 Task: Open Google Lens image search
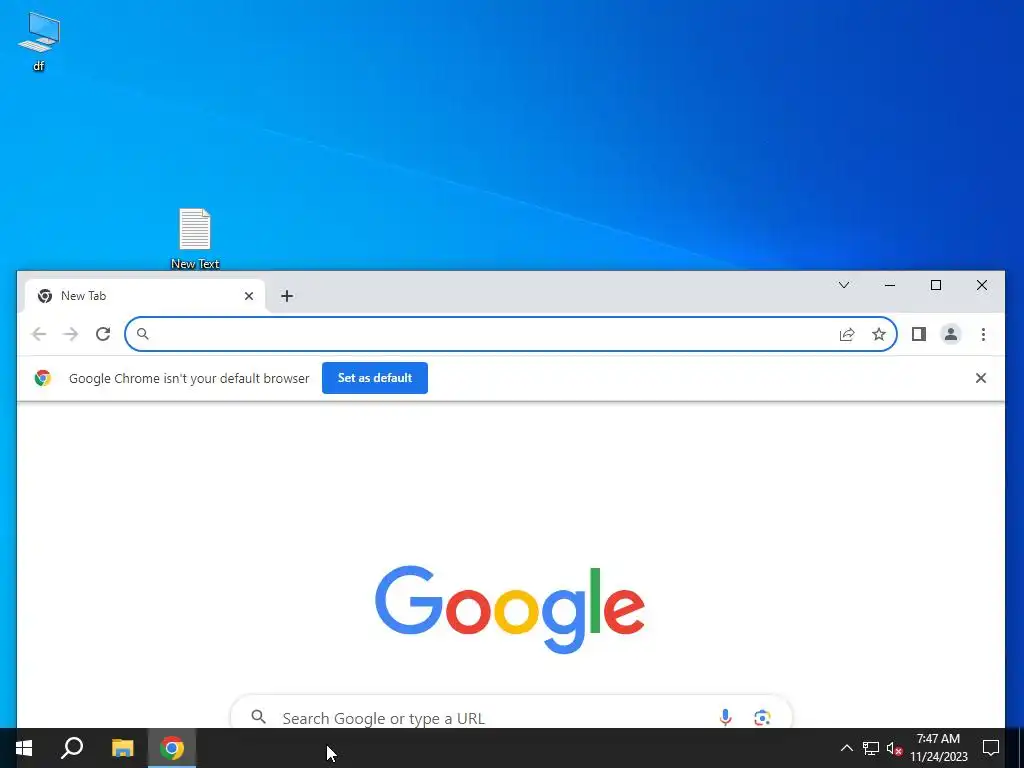762,718
